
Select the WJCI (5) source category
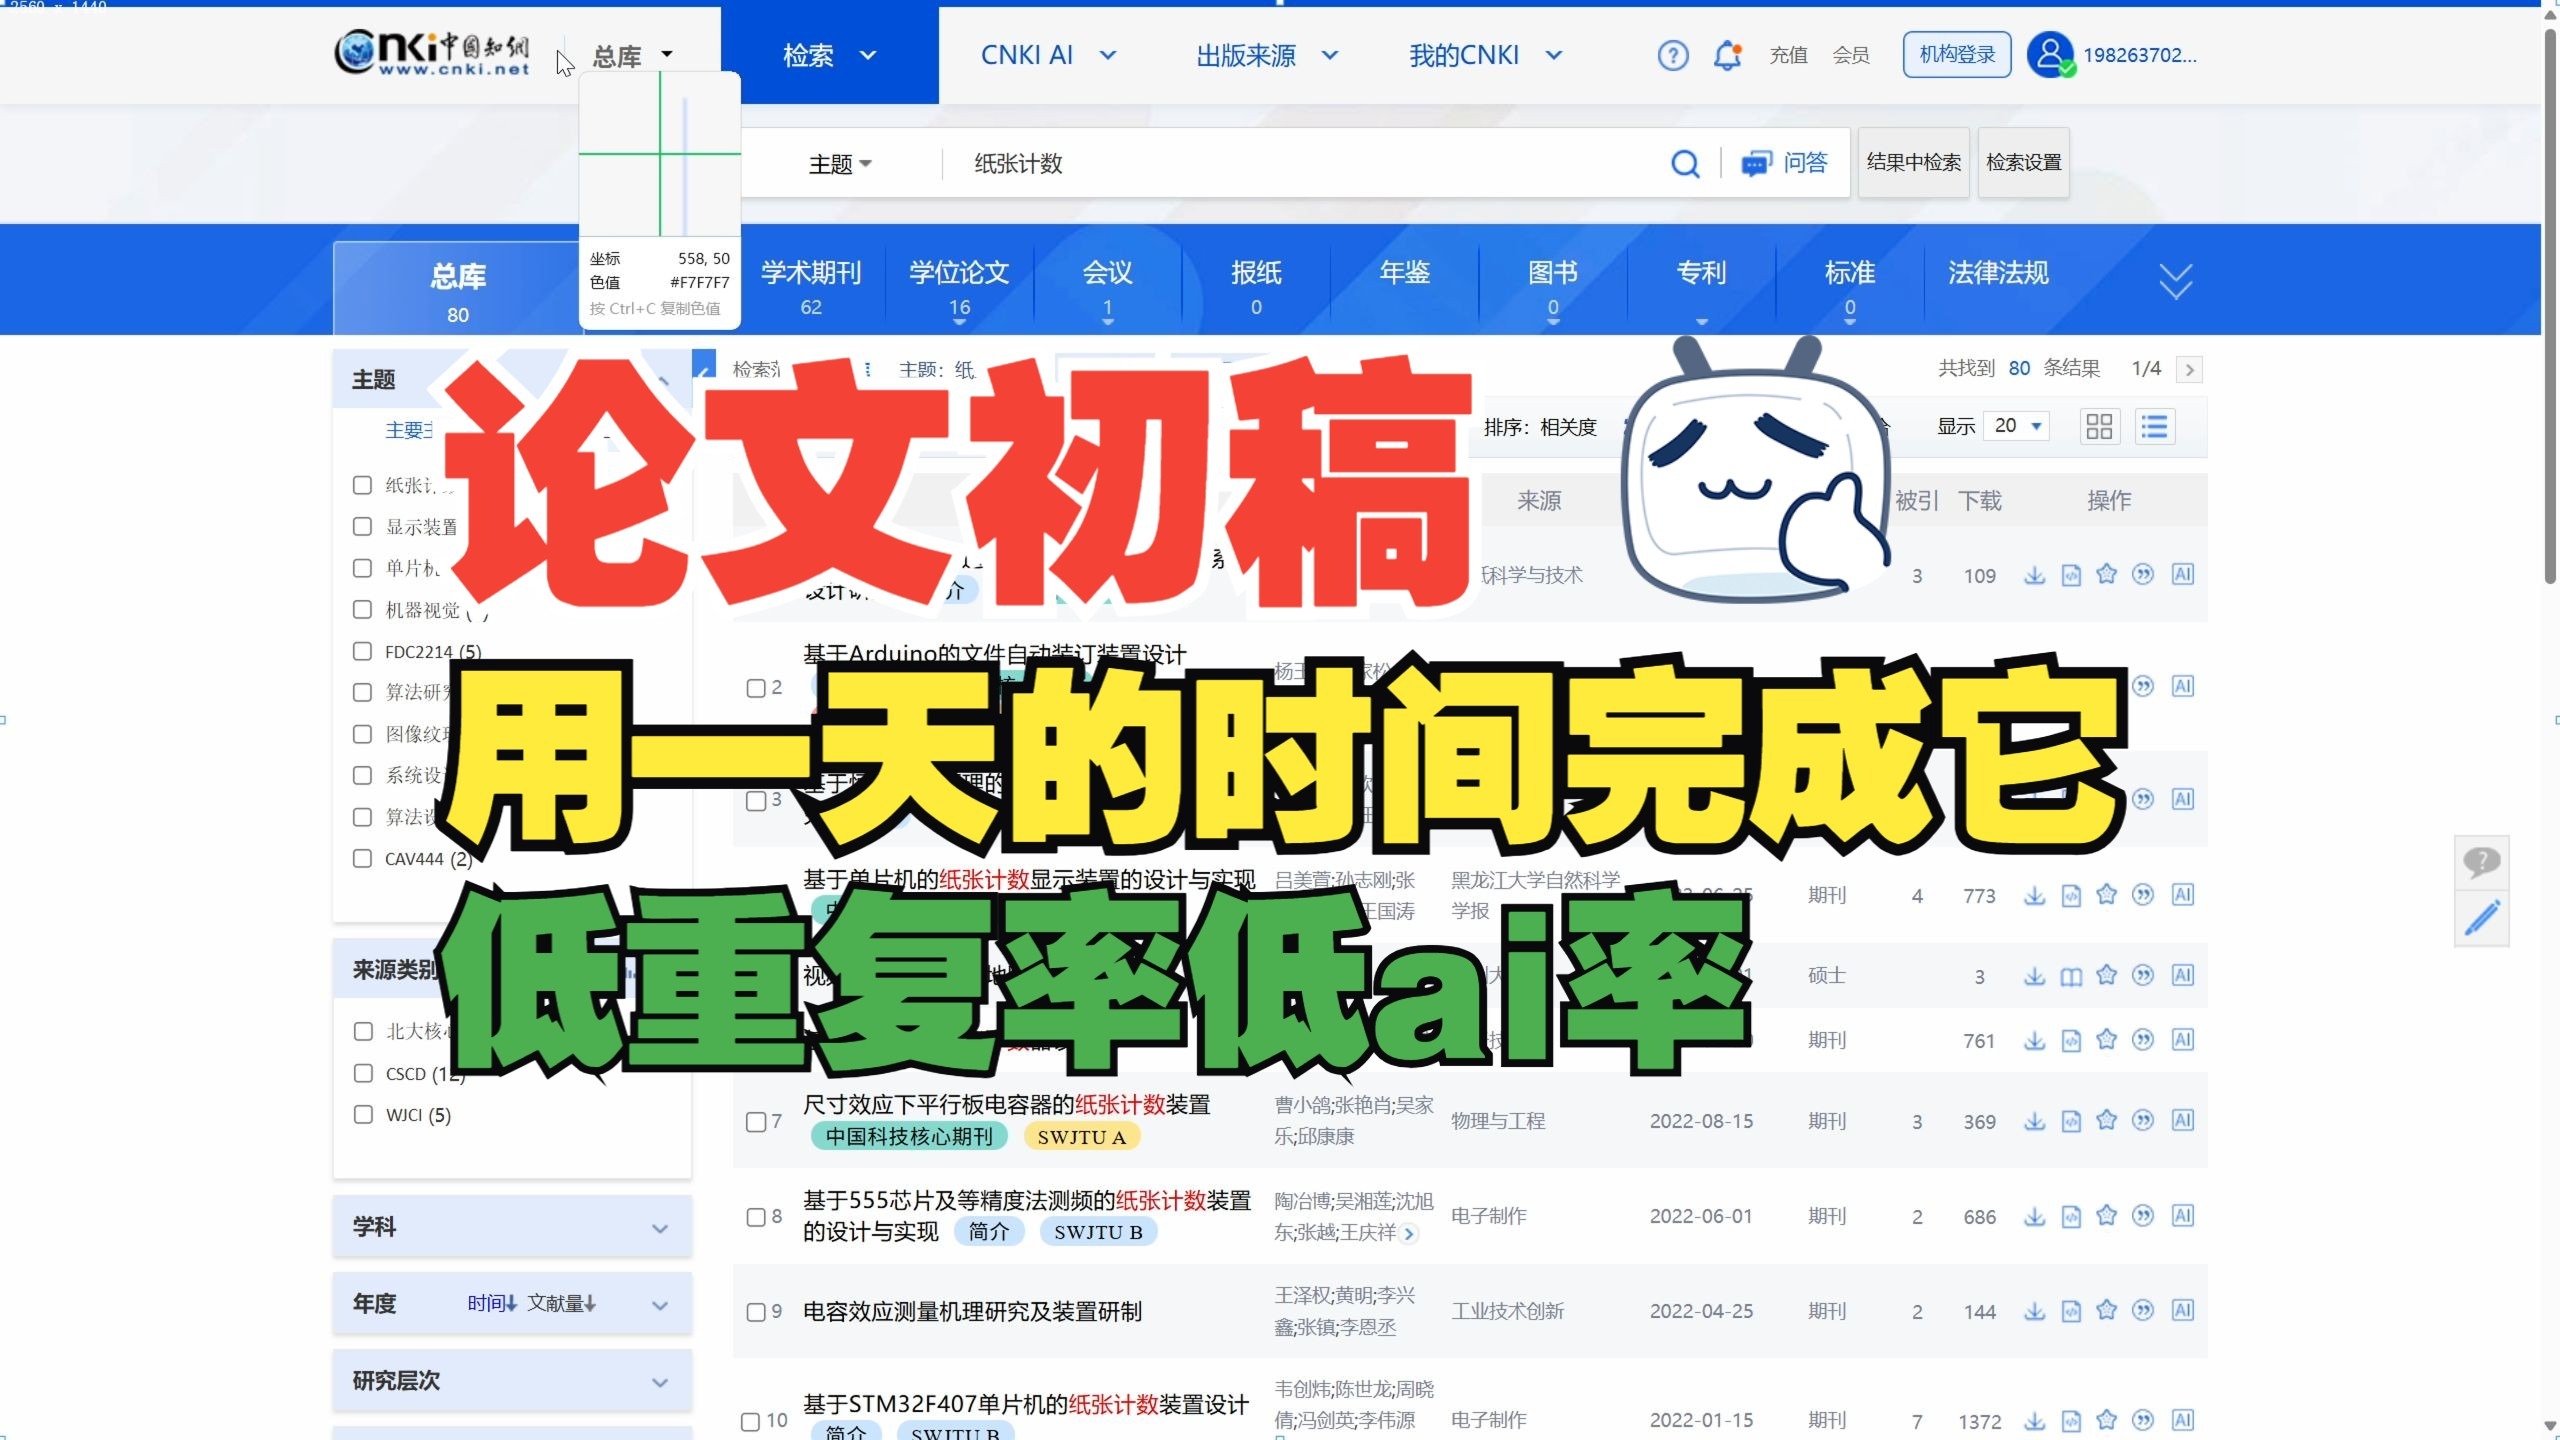pos(362,1114)
